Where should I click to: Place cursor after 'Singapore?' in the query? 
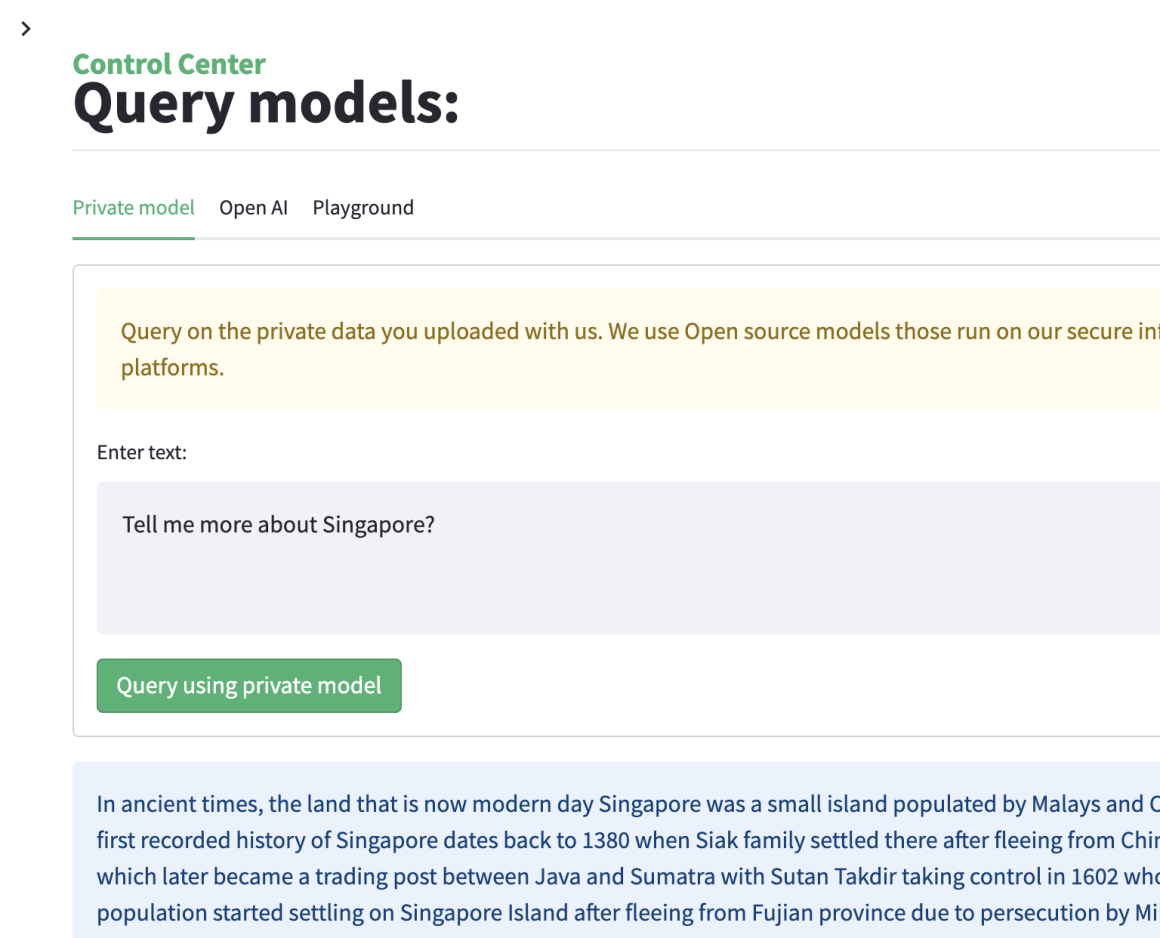pyautogui.click(x=436, y=525)
